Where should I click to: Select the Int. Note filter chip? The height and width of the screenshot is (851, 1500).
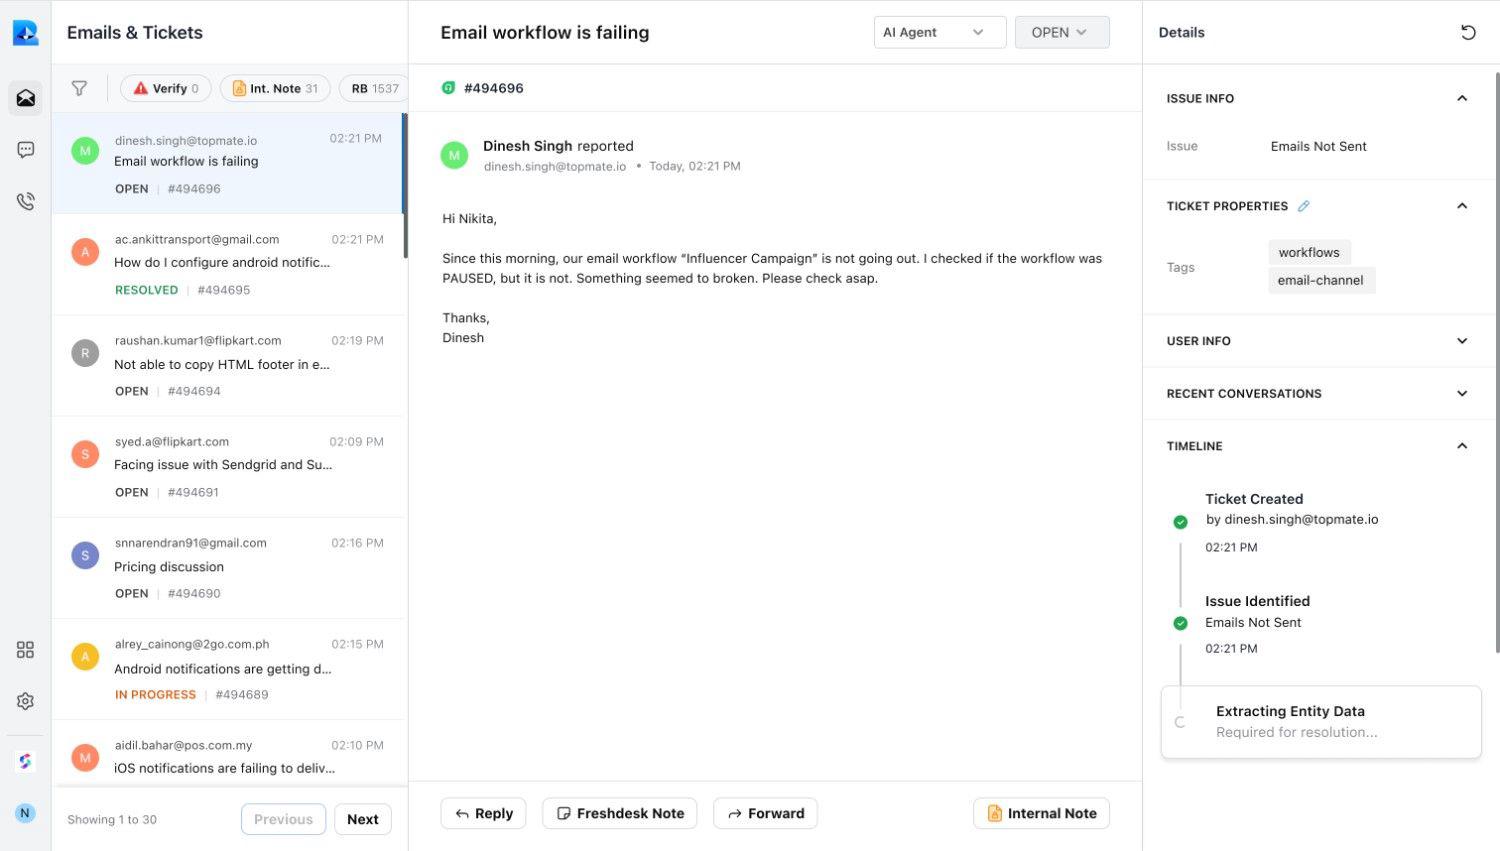275,88
